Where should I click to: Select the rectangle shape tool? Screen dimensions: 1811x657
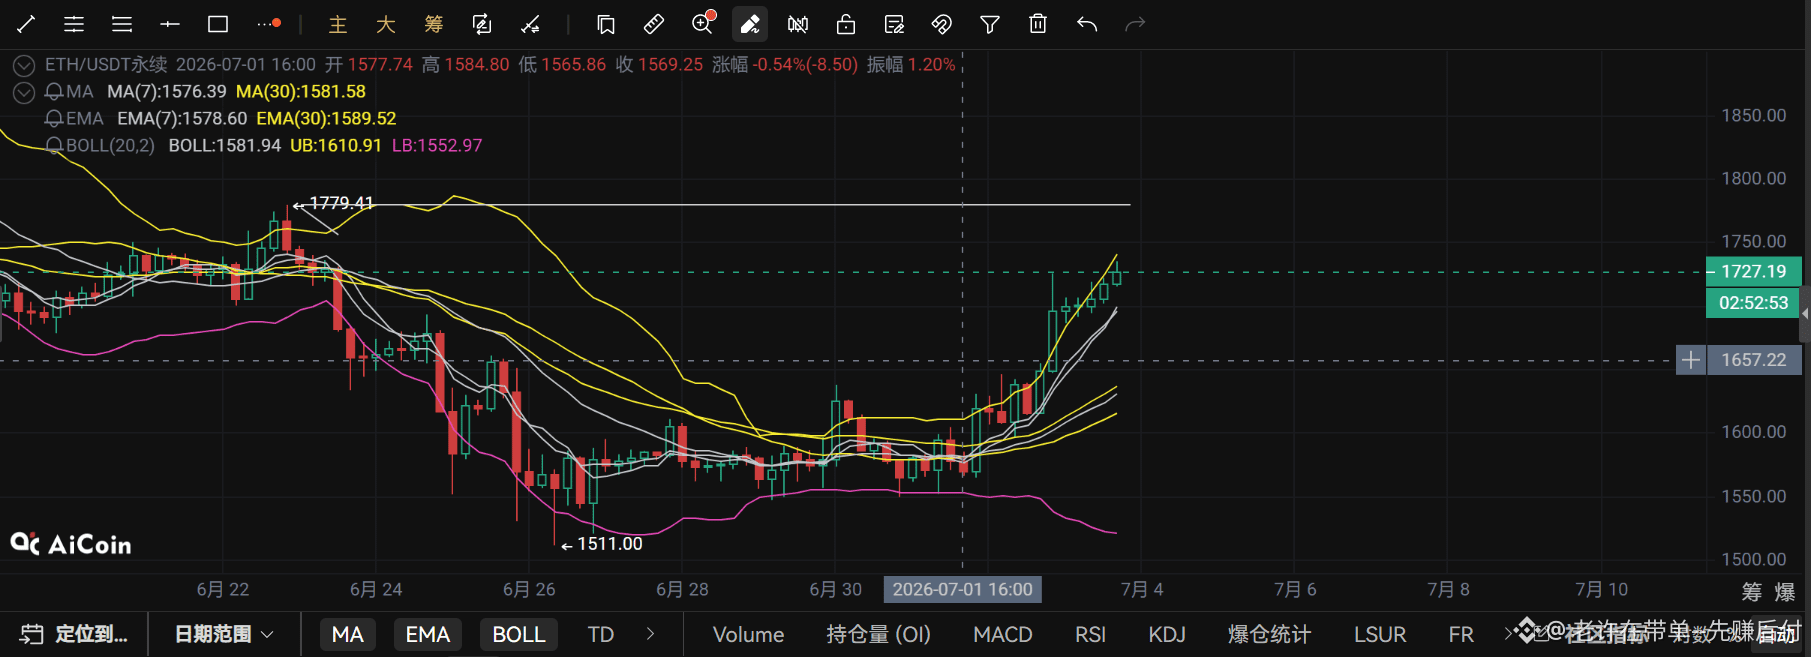218,24
